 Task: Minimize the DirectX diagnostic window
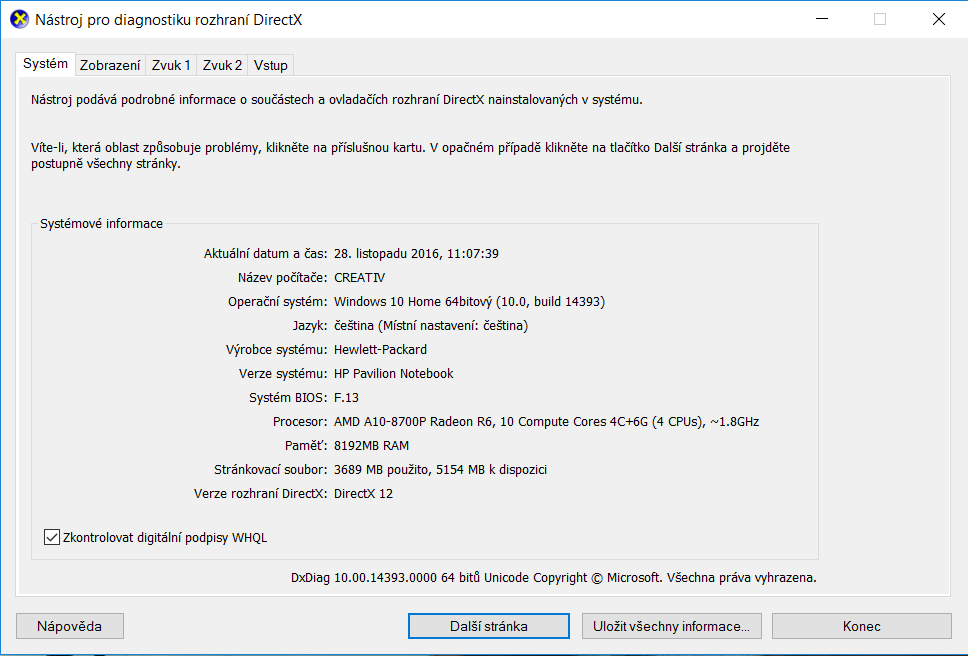point(821,19)
